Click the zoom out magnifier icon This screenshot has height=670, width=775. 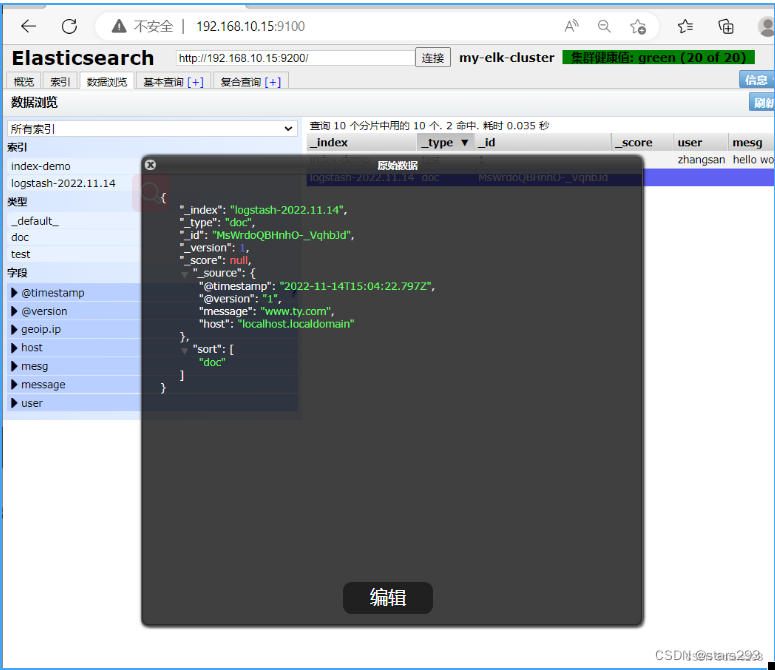click(x=604, y=26)
